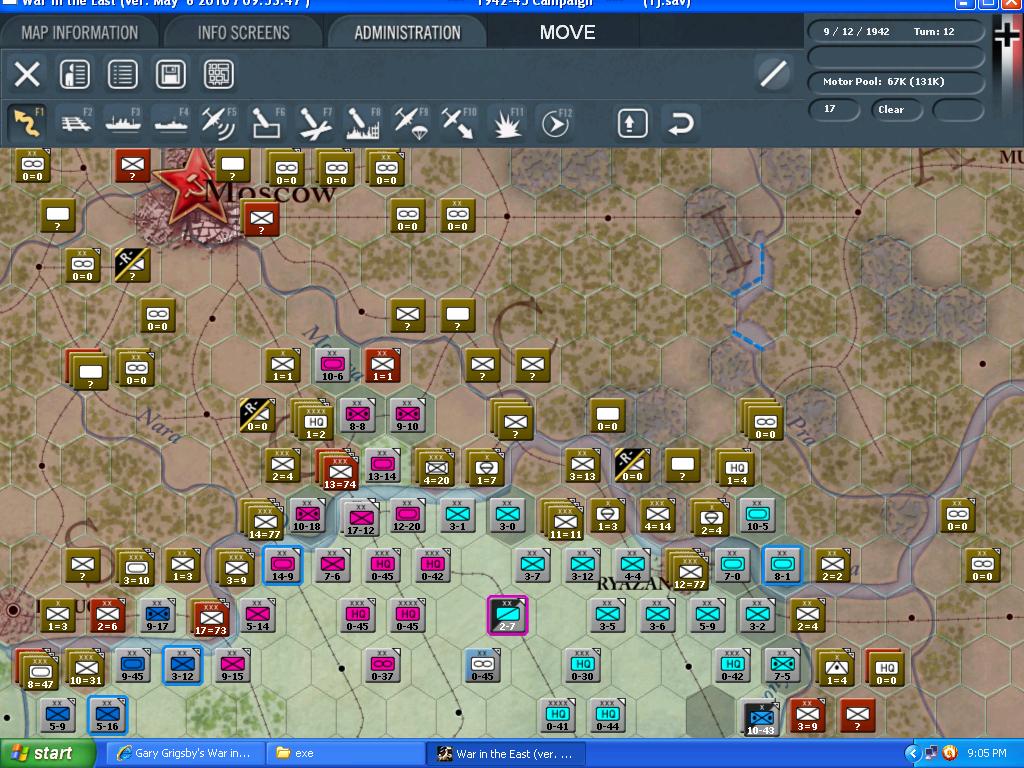Viewport: 1024px width, 768px height.
Task: Select the Move mode F1 icon
Action: coord(27,122)
